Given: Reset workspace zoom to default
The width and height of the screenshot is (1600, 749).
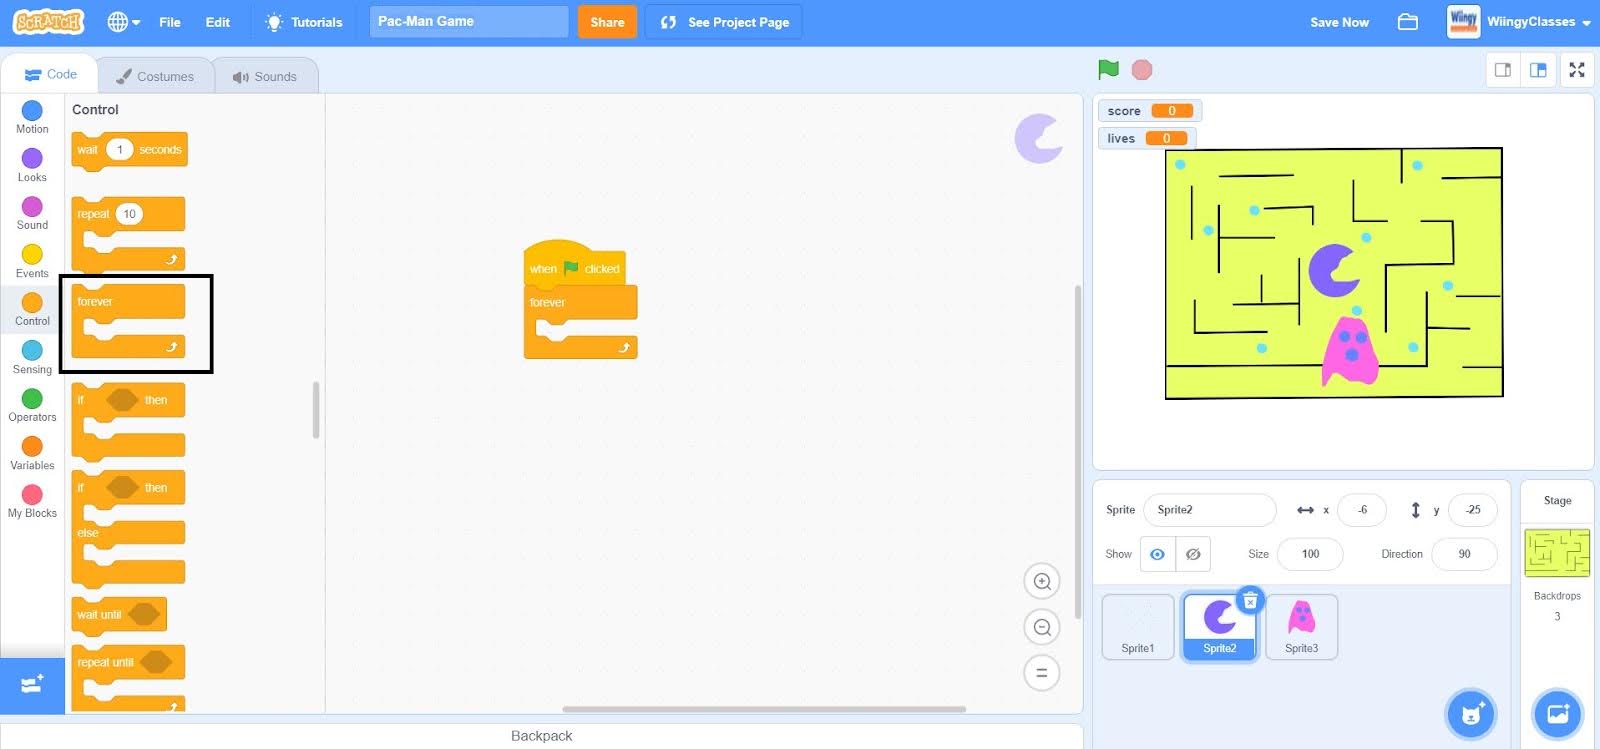Looking at the screenshot, I should point(1042,673).
